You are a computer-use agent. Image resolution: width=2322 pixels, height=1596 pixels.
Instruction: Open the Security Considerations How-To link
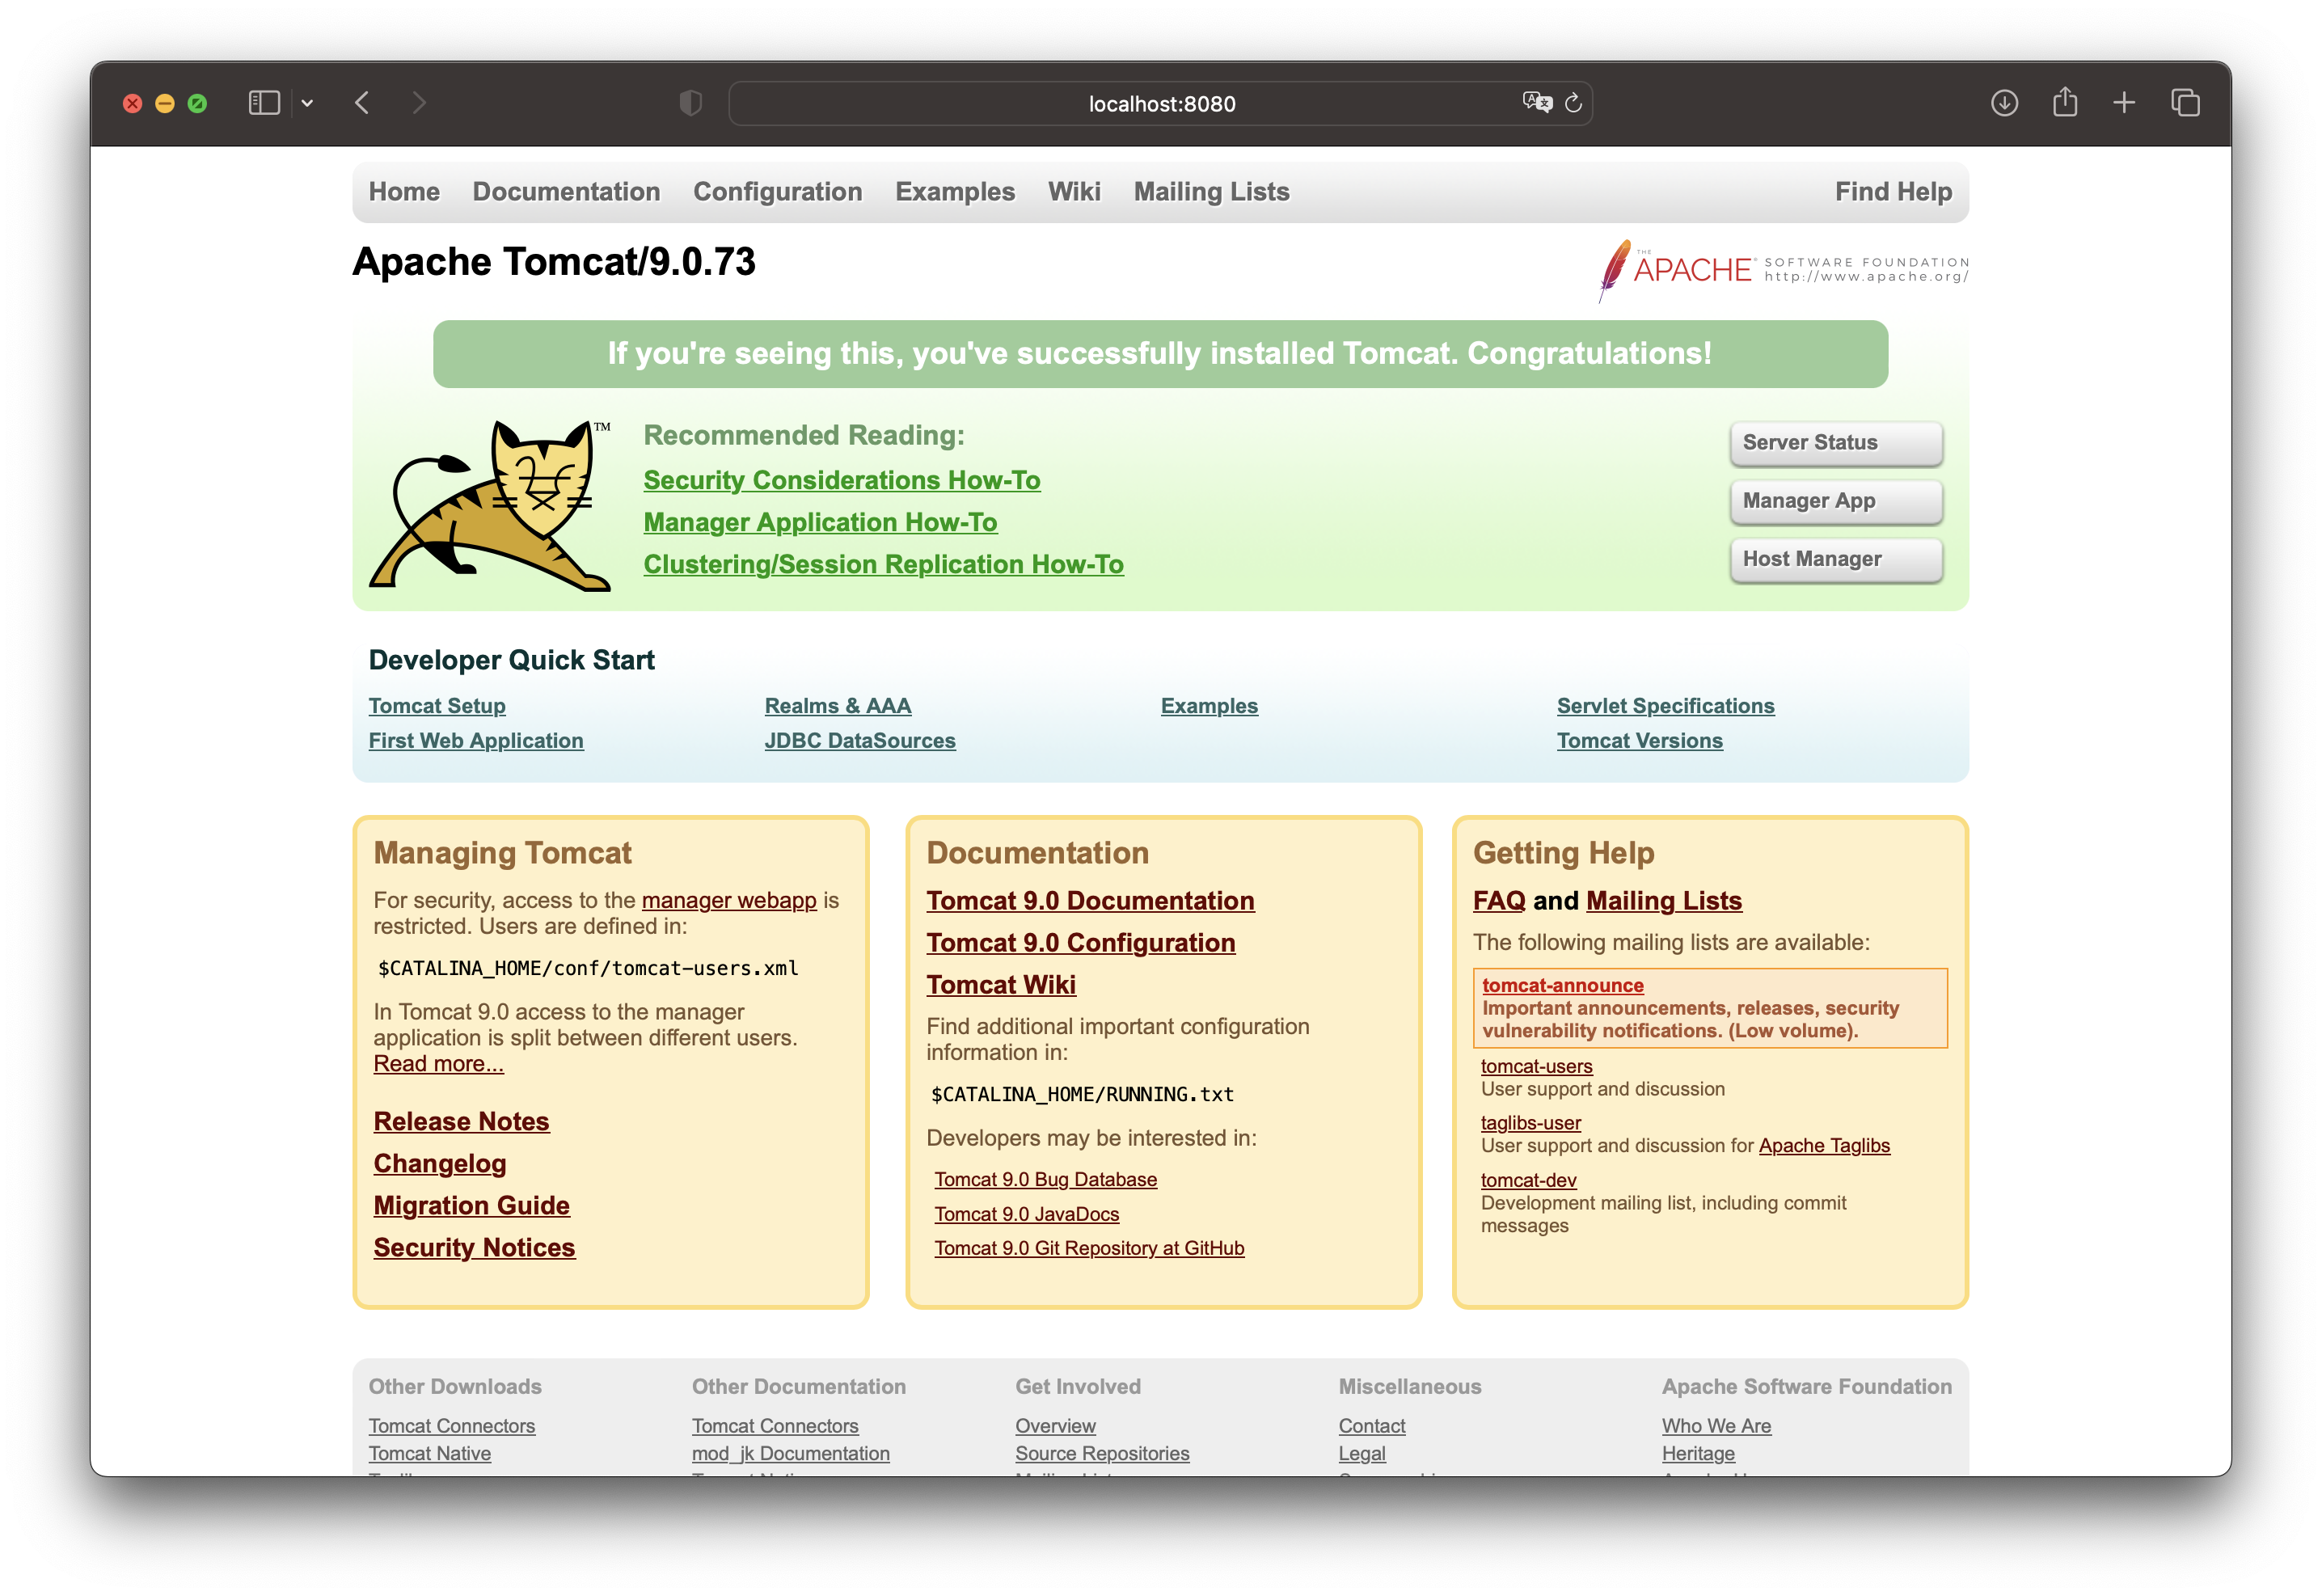coord(841,480)
